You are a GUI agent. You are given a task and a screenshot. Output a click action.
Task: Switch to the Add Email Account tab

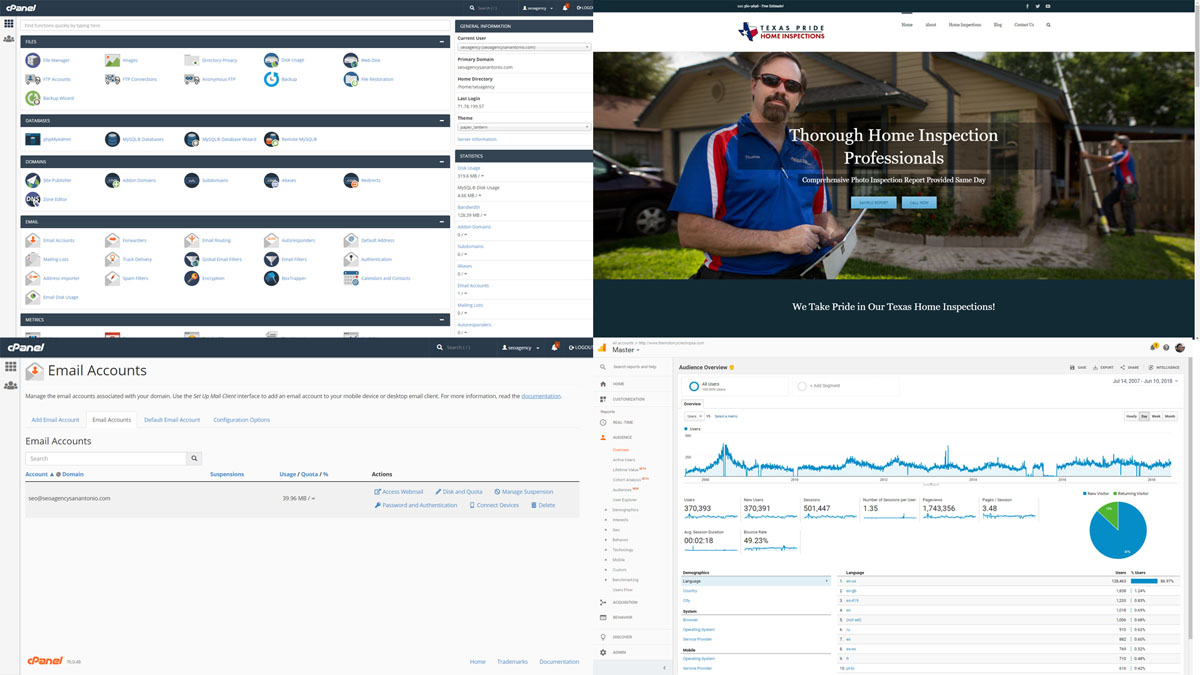pos(55,420)
